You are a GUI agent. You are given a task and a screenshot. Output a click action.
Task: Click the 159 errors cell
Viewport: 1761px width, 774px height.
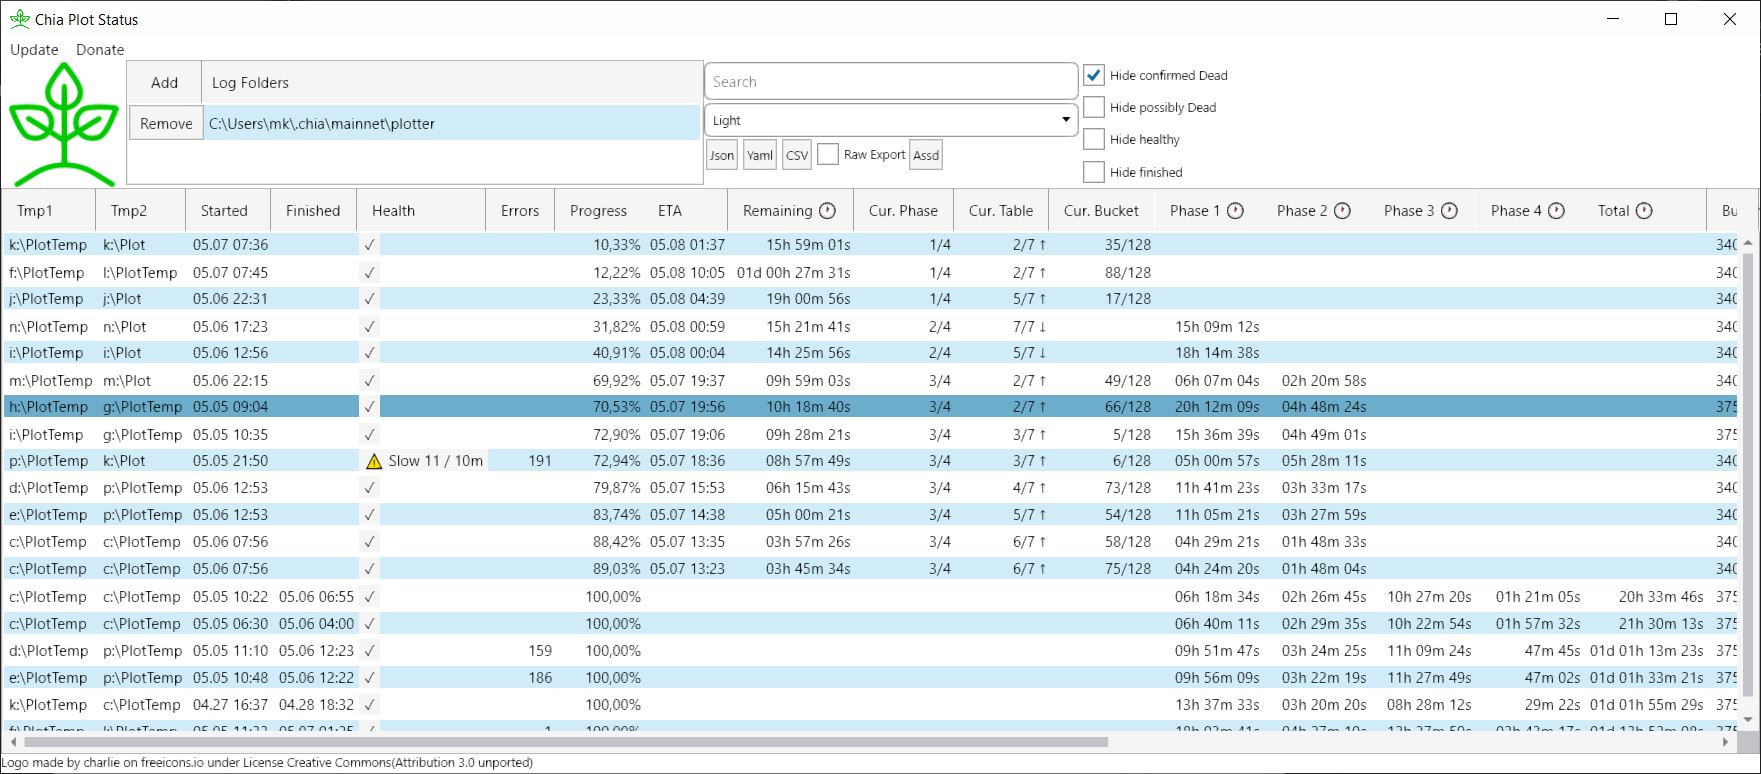[540, 651]
